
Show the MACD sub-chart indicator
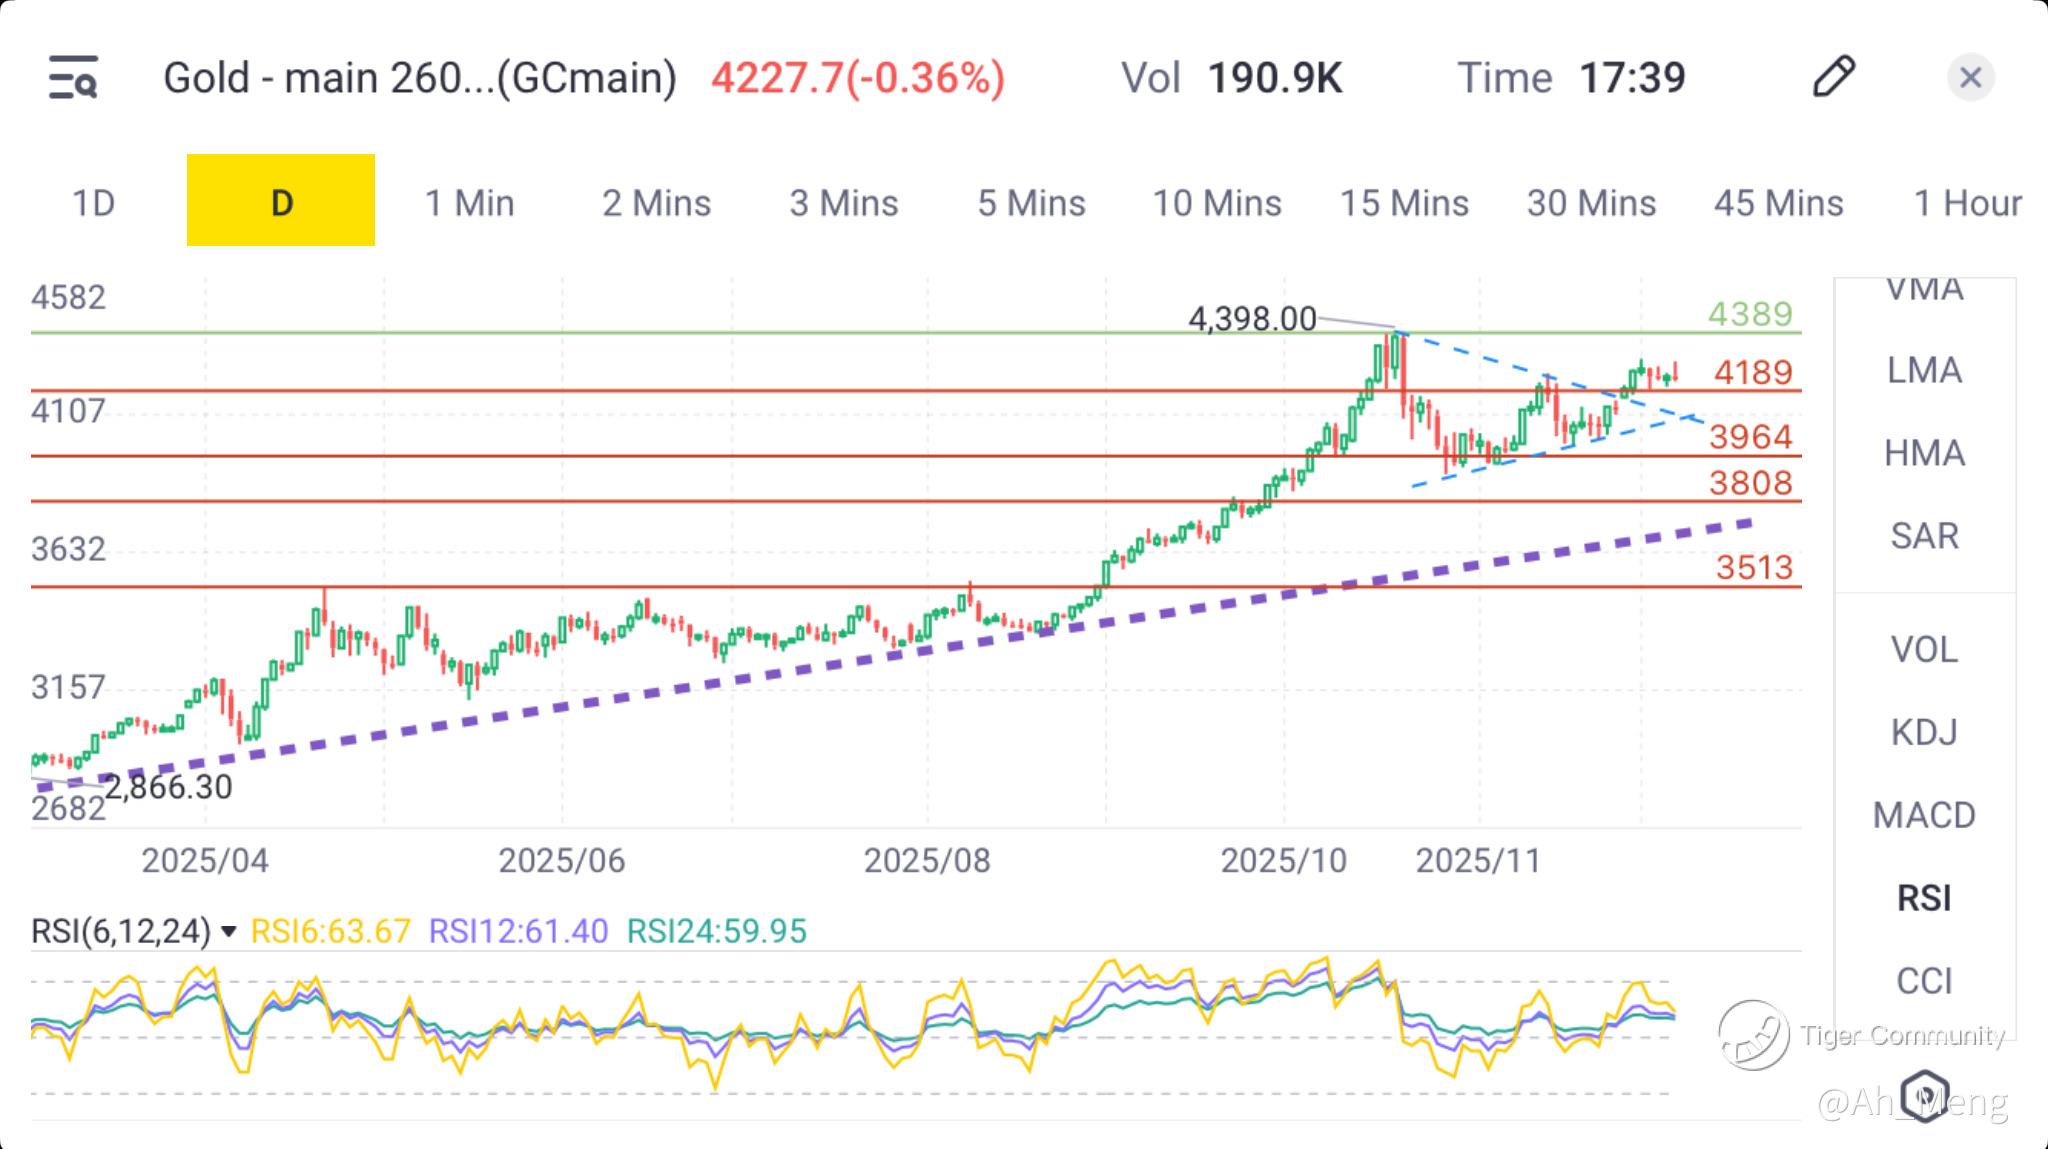(x=1924, y=815)
